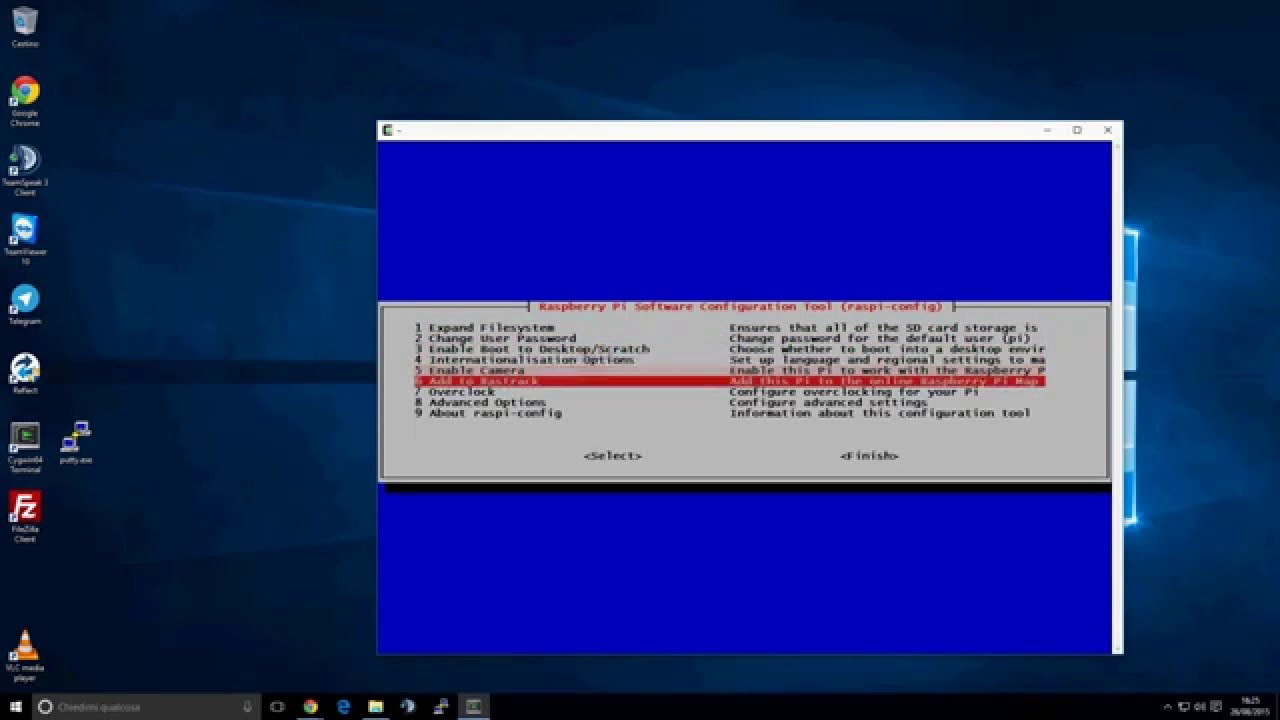This screenshot has height=720, width=1280.
Task: Click "Change password for the default user (pi)"
Action: 880,339
